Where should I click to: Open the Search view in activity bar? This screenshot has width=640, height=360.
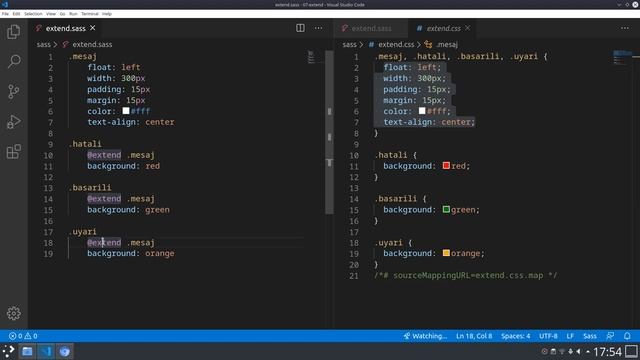tap(13, 61)
